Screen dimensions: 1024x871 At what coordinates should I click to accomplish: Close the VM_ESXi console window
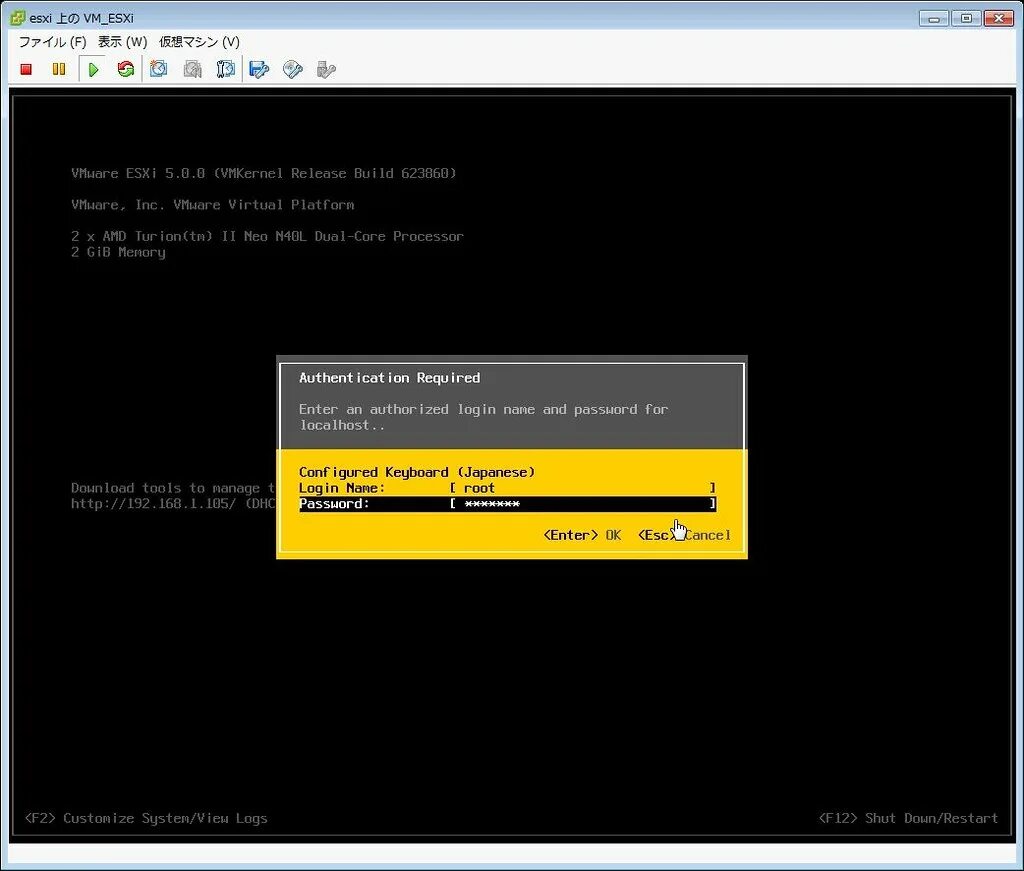point(999,18)
